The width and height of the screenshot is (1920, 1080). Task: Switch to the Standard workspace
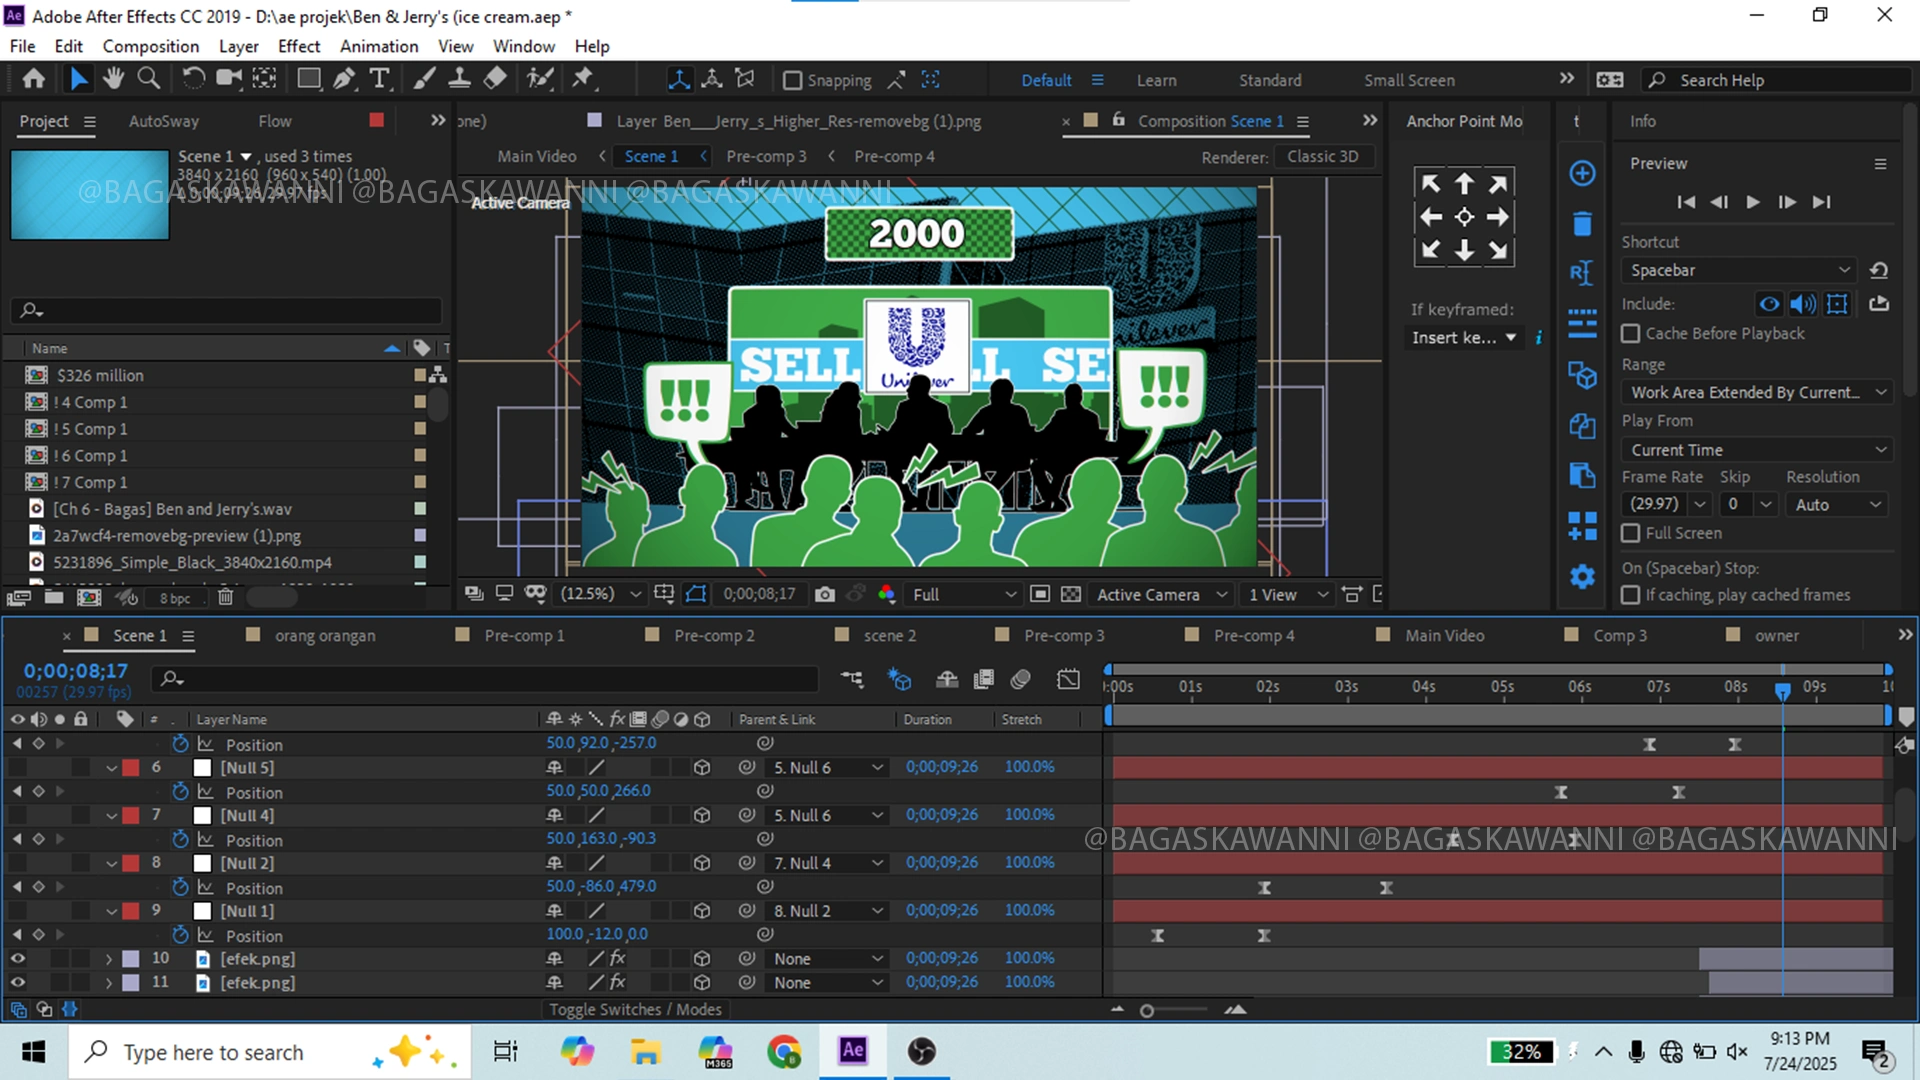click(1270, 80)
